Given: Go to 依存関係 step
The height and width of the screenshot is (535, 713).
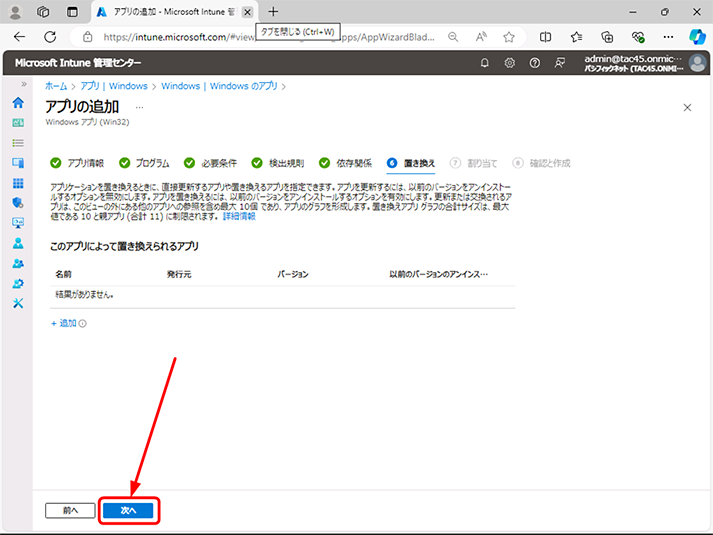Looking at the screenshot, I should (x=345, y=163).
